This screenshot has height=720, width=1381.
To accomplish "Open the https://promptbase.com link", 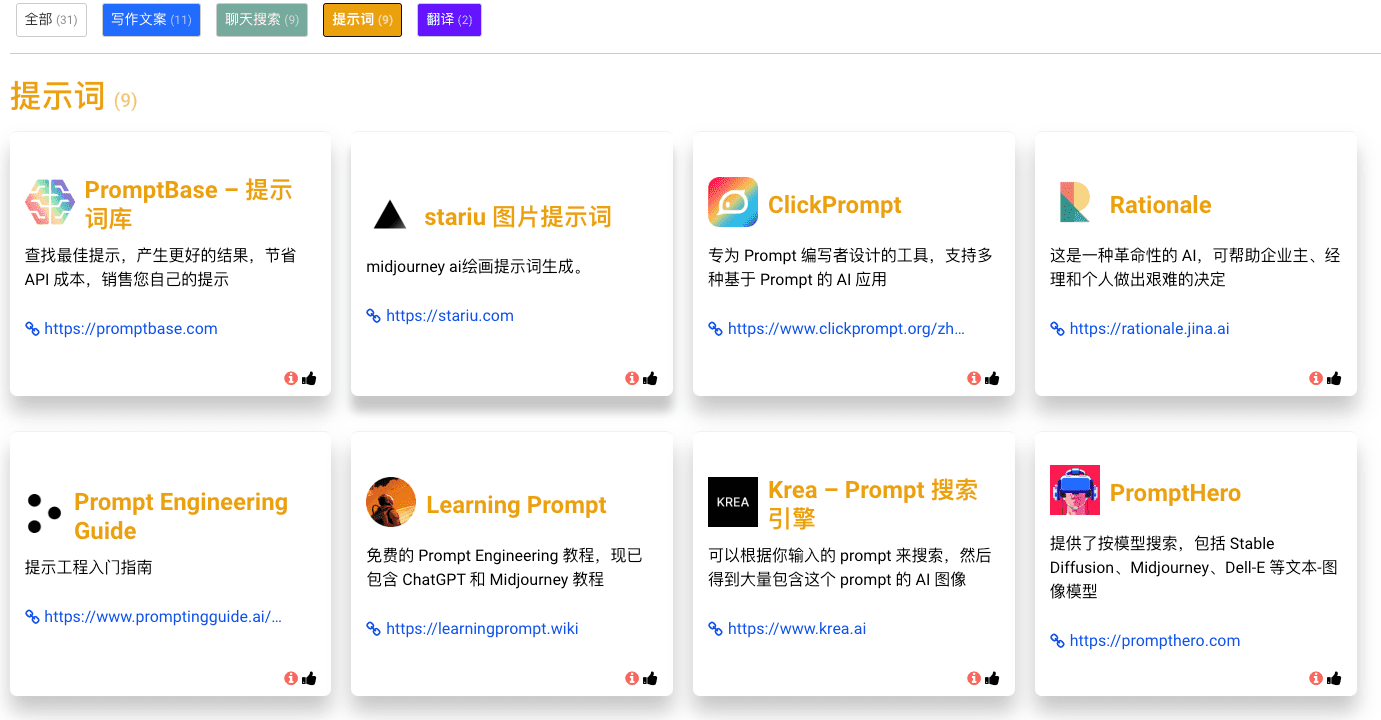I will click(x=131, y=328).
